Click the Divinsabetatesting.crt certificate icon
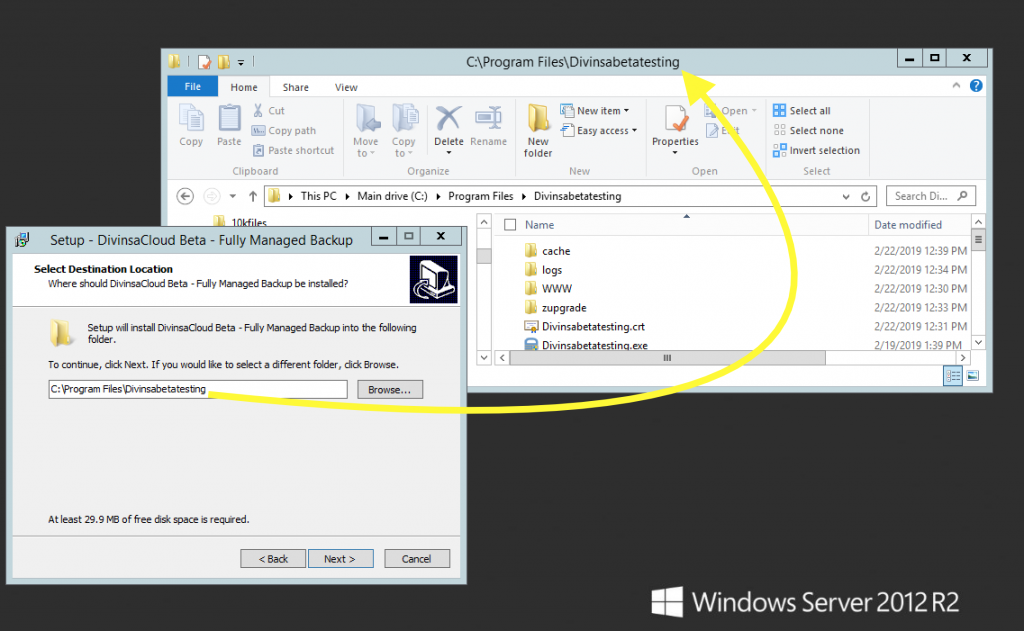The height and width of the screenshot is (631, 1024). point(531,327)
